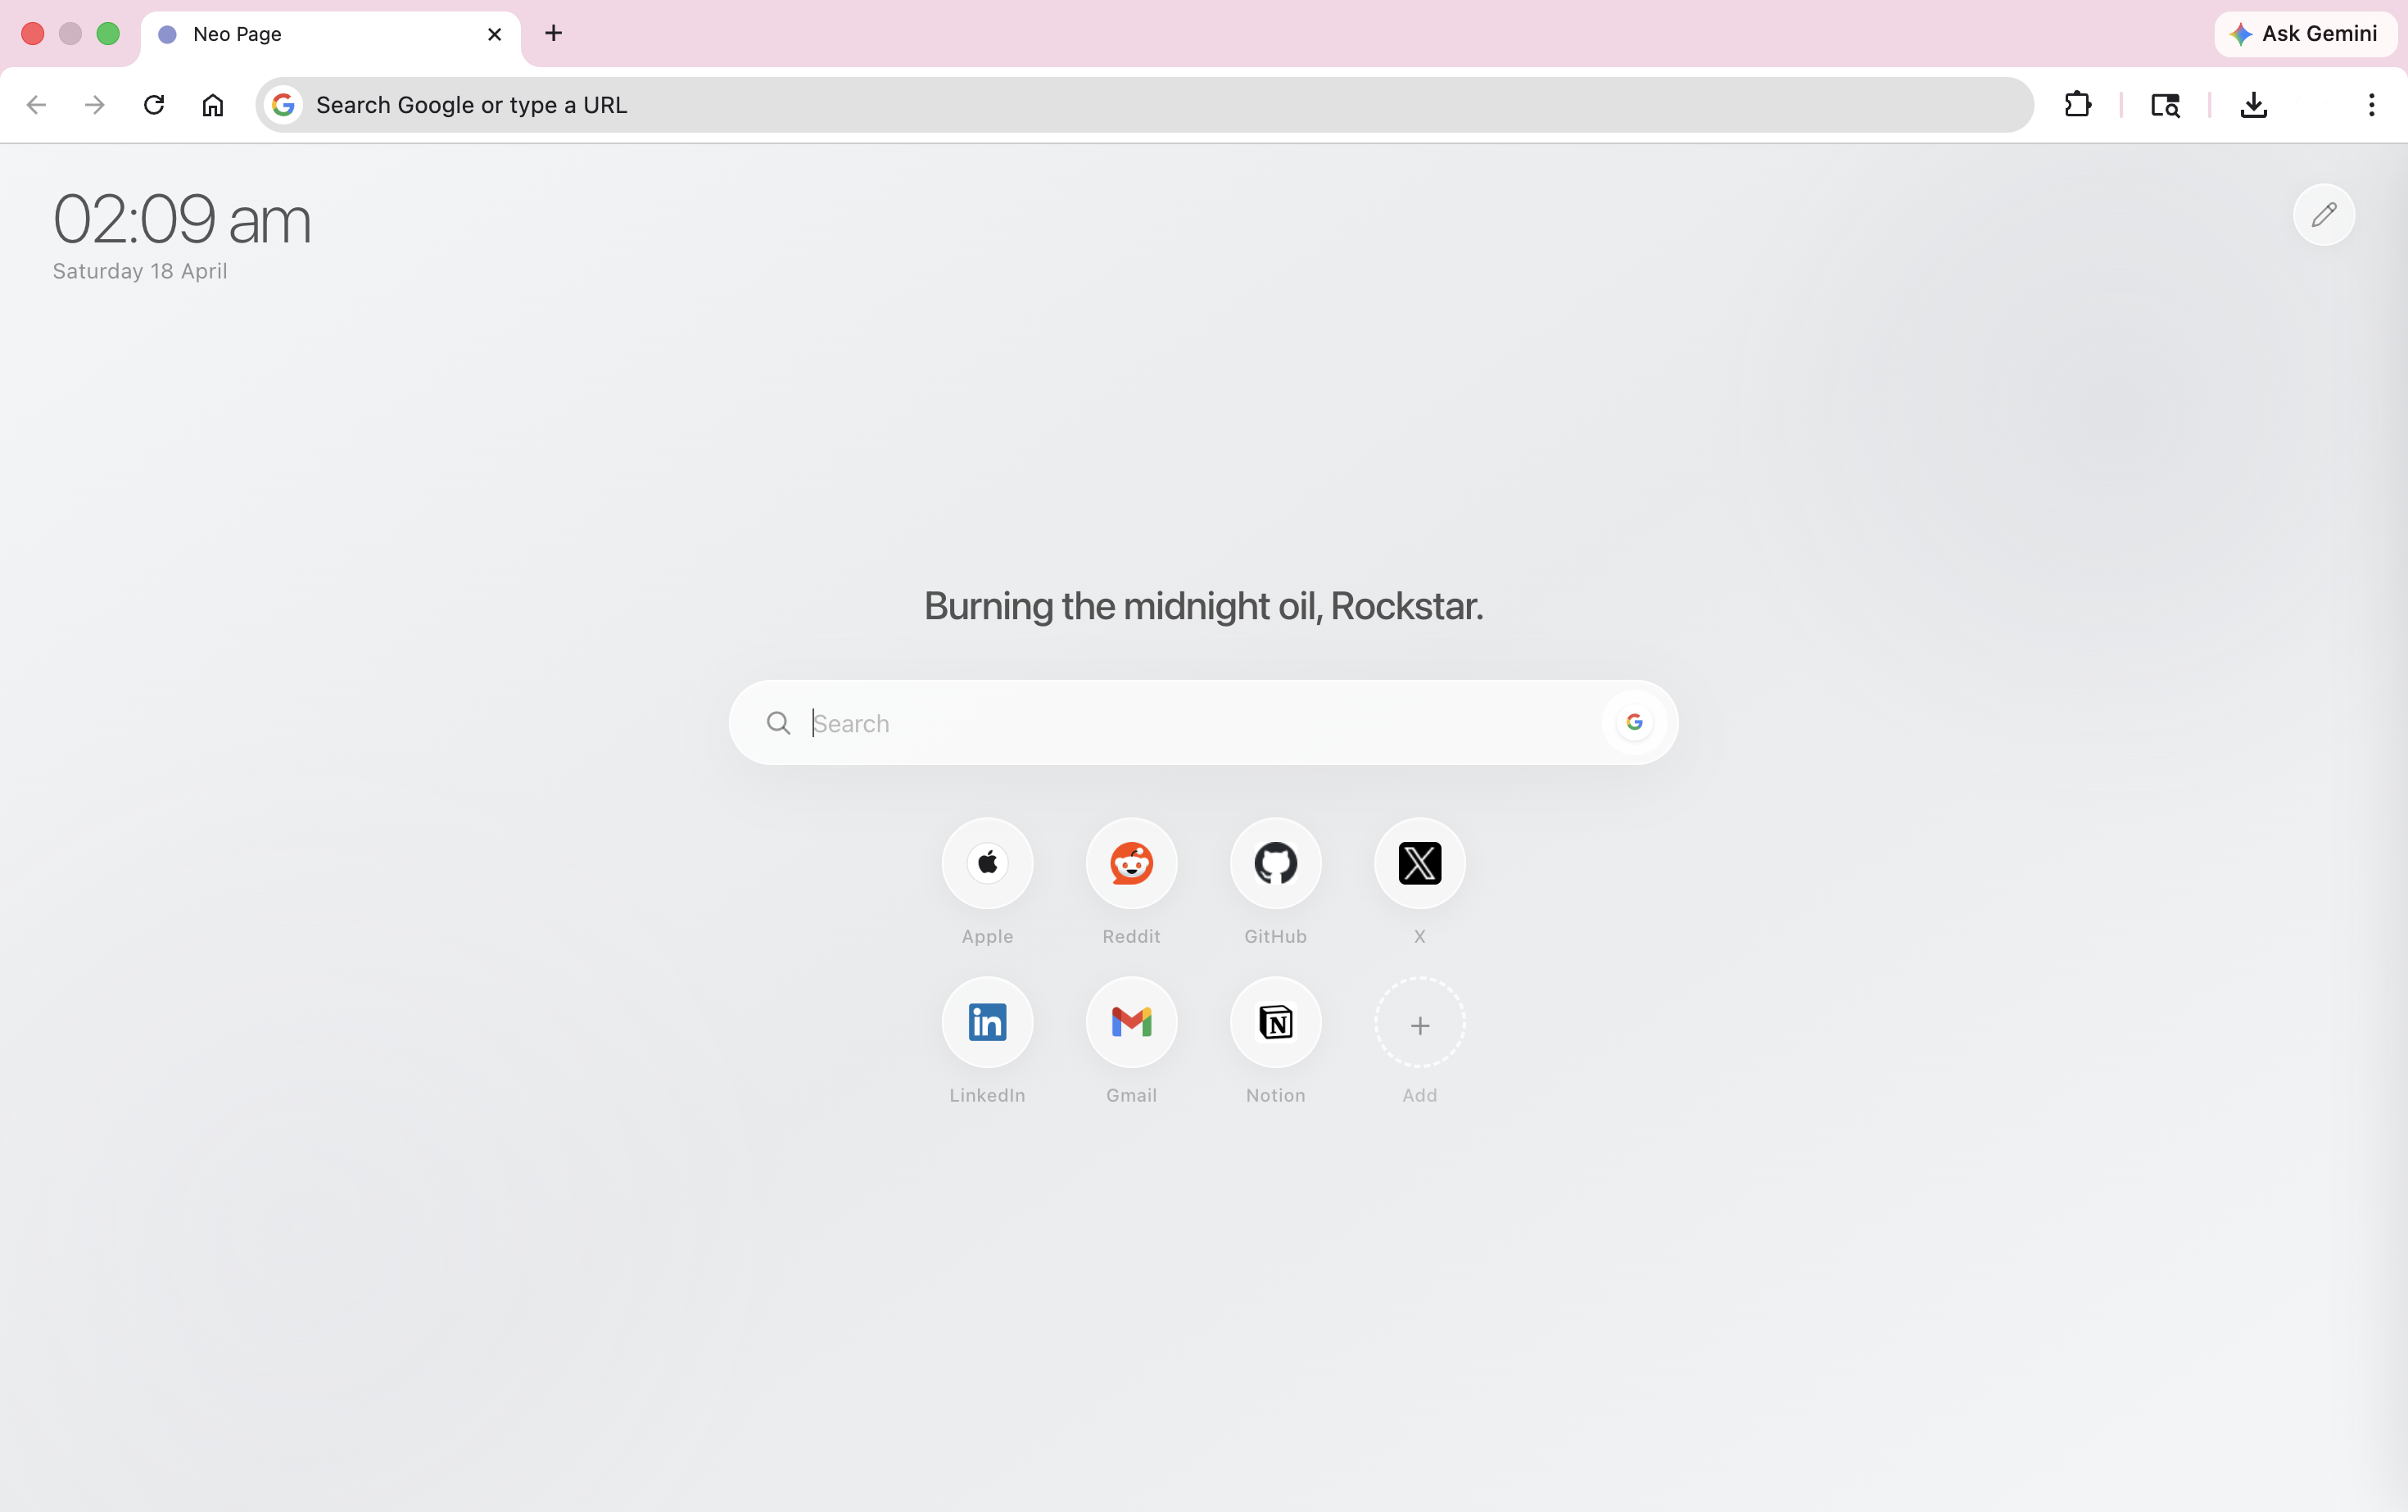
Task: Click inside the Search input field
Action: (1100, 722)
